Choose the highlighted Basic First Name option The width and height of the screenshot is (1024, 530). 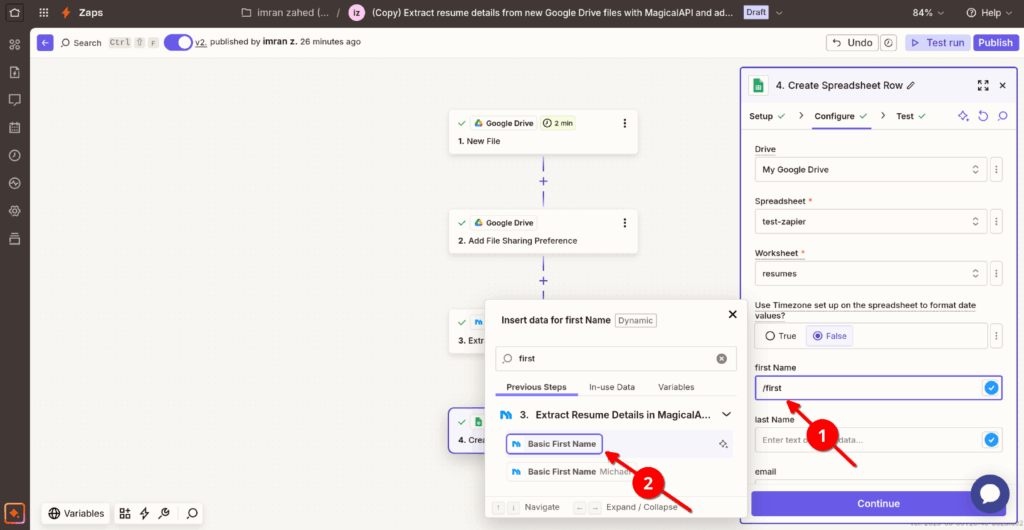pos(554,444)
